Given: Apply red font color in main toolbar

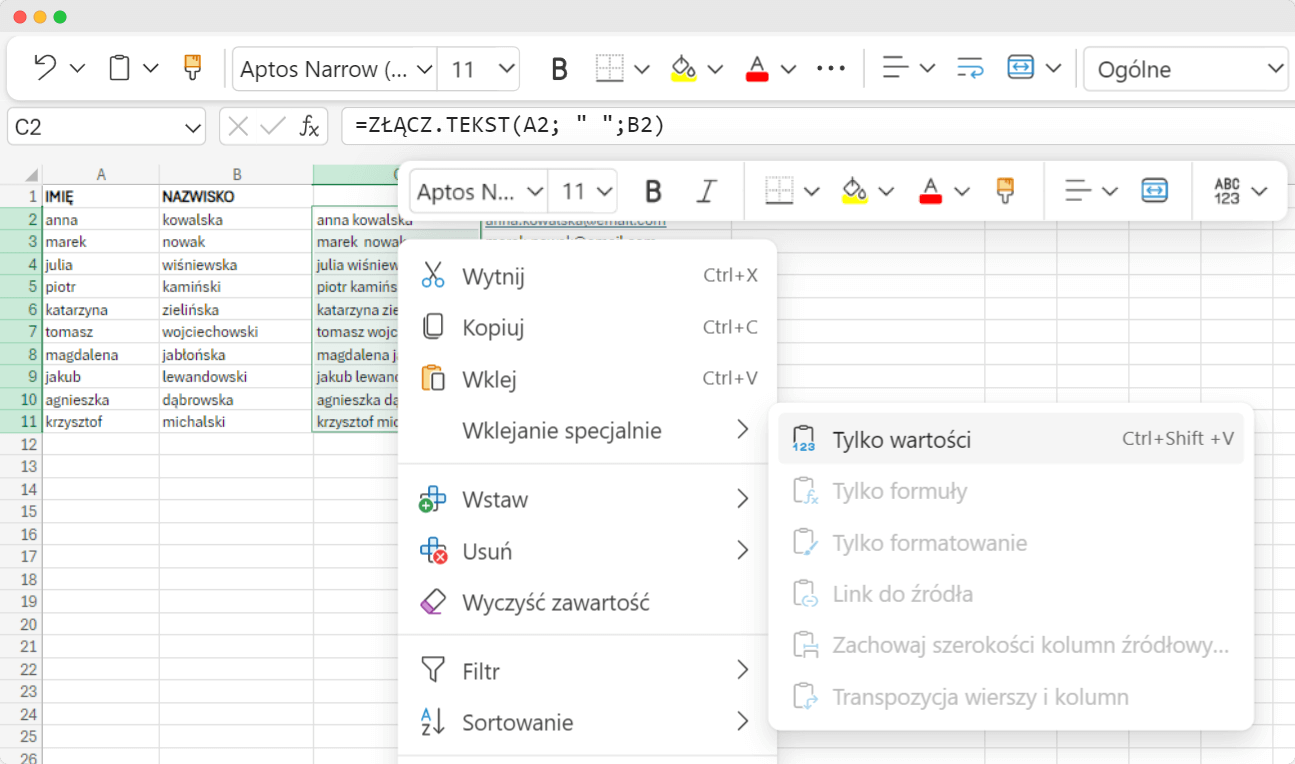Looking at the screenshot, I should pos(757,68).
